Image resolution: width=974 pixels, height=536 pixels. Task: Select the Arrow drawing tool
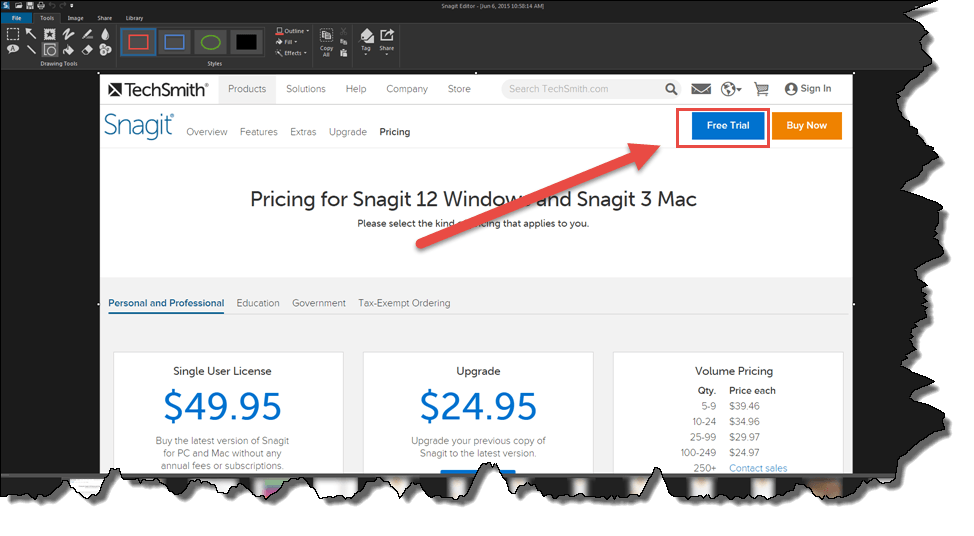pos(31,34)
